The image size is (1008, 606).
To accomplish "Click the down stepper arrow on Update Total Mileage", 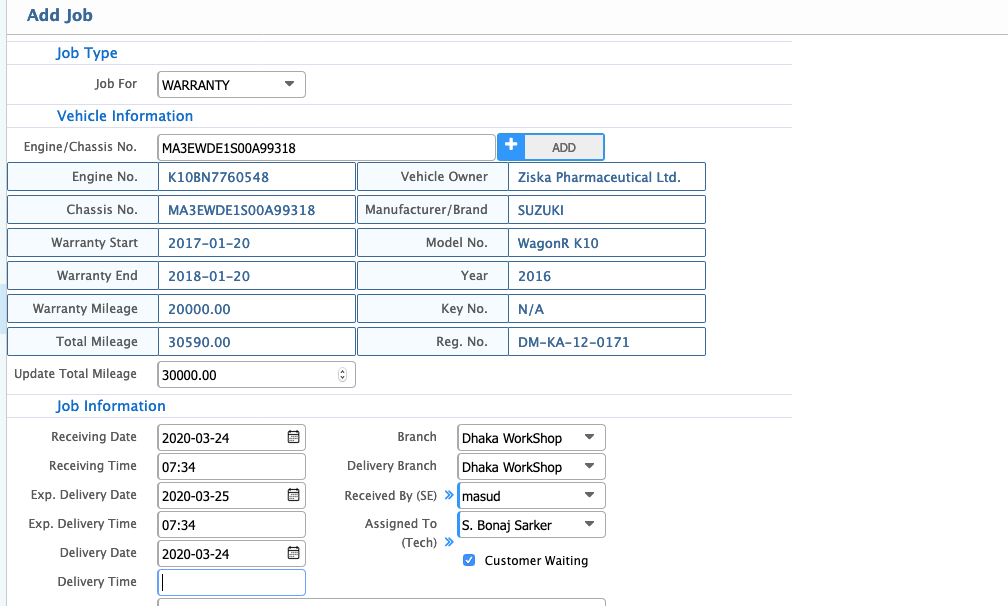I will 343,377.
